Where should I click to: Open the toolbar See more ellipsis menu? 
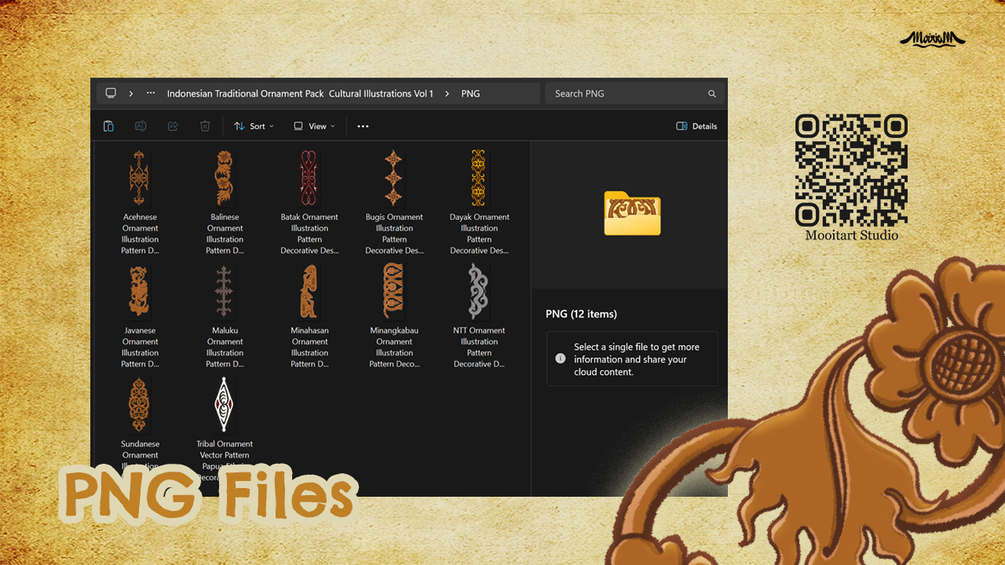pyautogui.click(x=363, y=126)
